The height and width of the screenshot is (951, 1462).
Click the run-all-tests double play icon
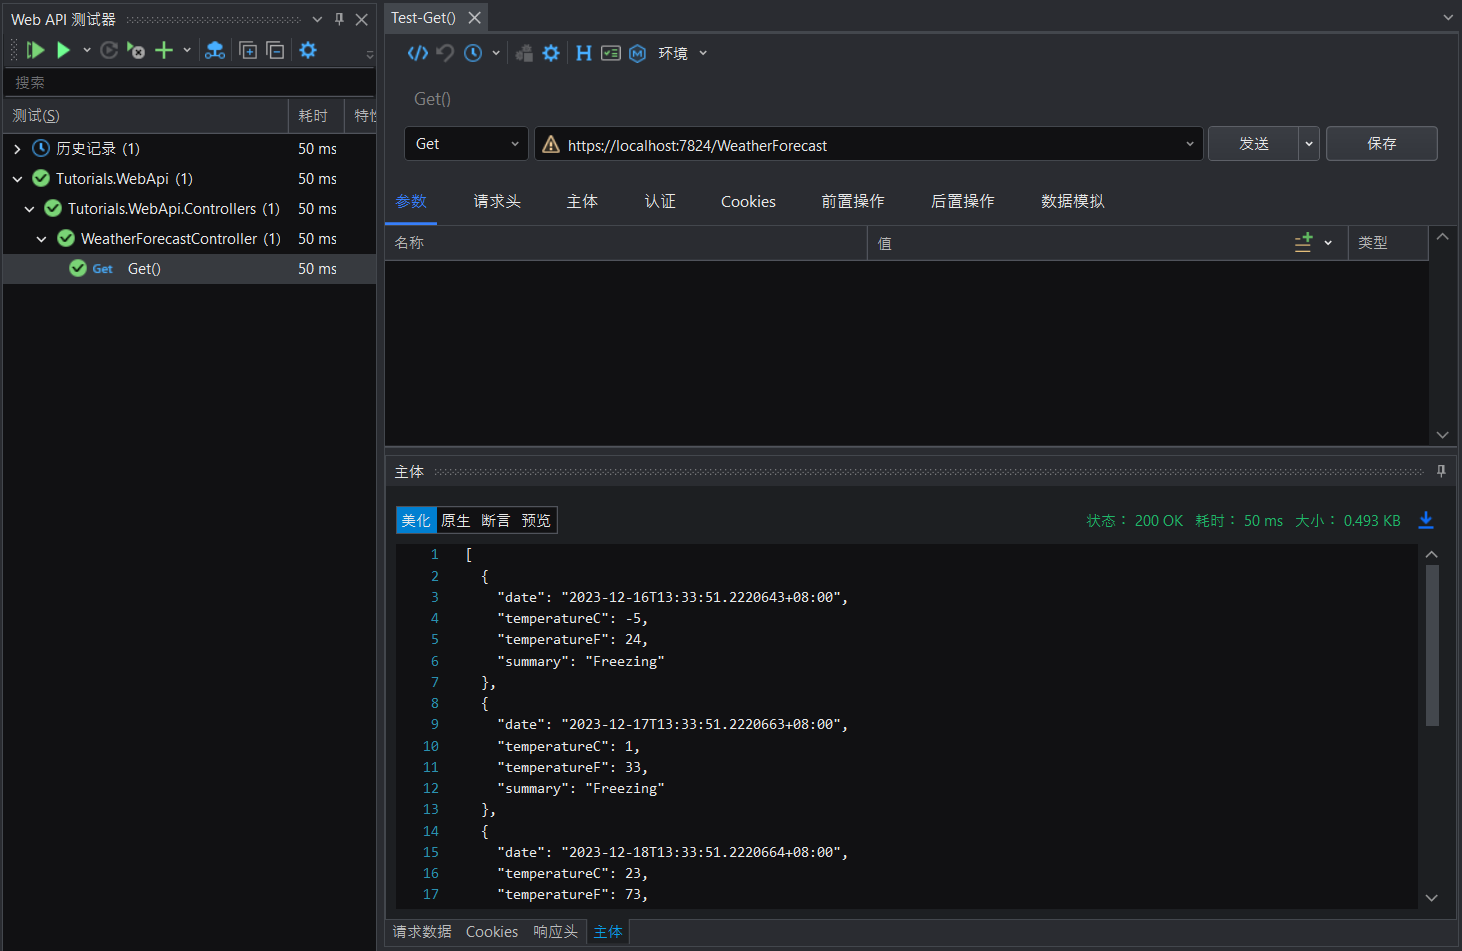click(35, 50)
